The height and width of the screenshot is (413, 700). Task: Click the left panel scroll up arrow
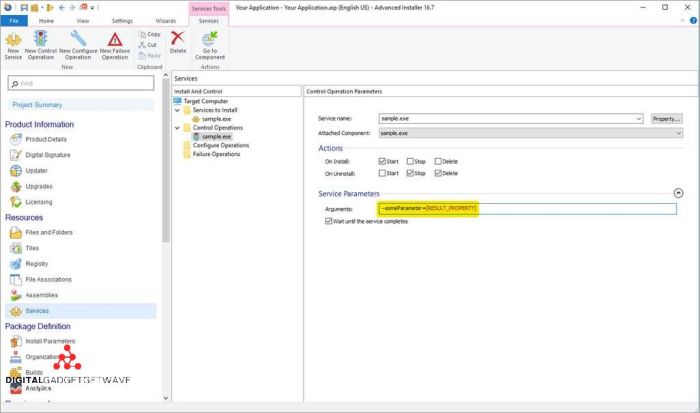click(166, 75)
